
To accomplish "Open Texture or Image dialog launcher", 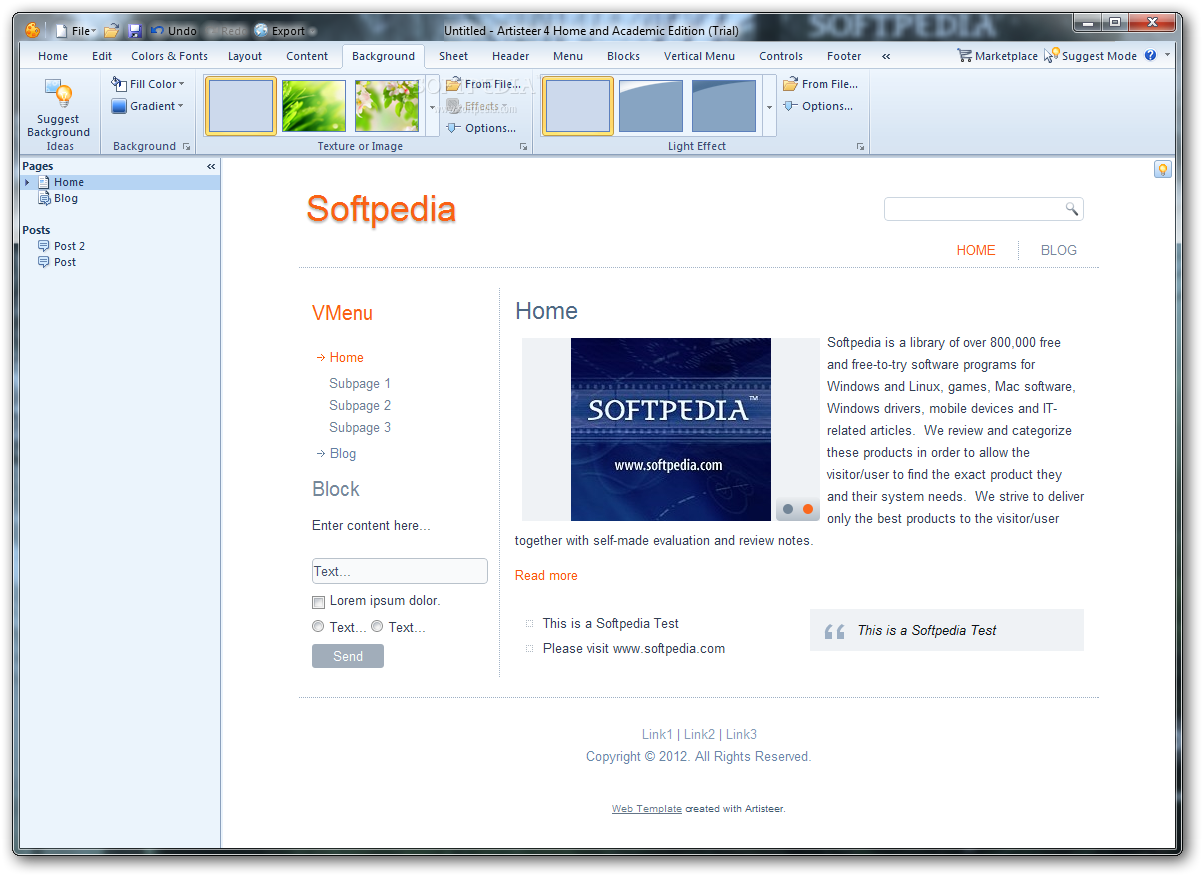I will pyautogui.click(x=523, y=147).
